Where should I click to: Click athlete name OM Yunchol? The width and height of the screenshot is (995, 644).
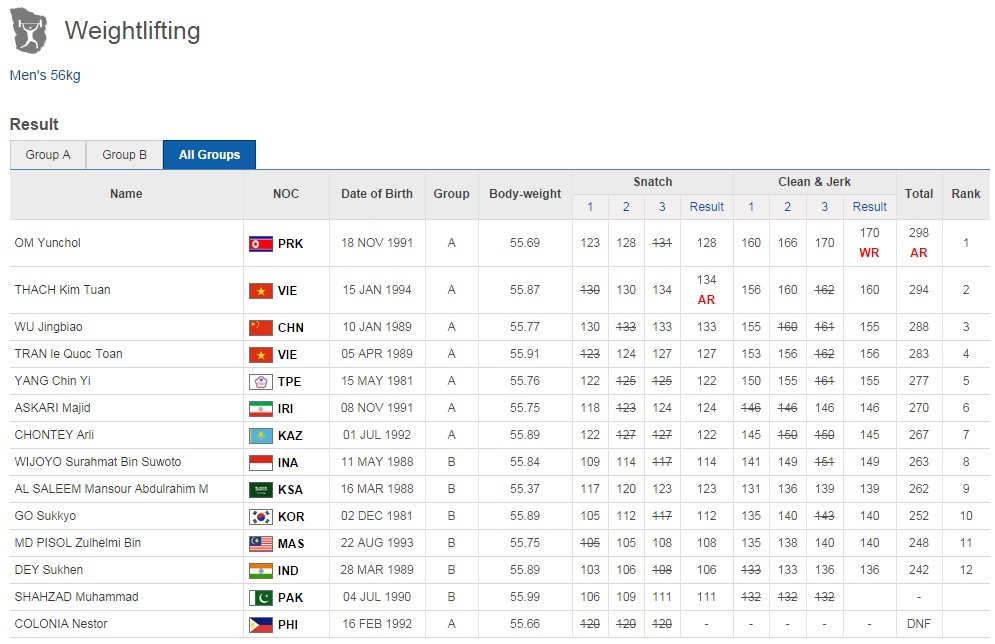pyautogui.click(x=47, y=243)
